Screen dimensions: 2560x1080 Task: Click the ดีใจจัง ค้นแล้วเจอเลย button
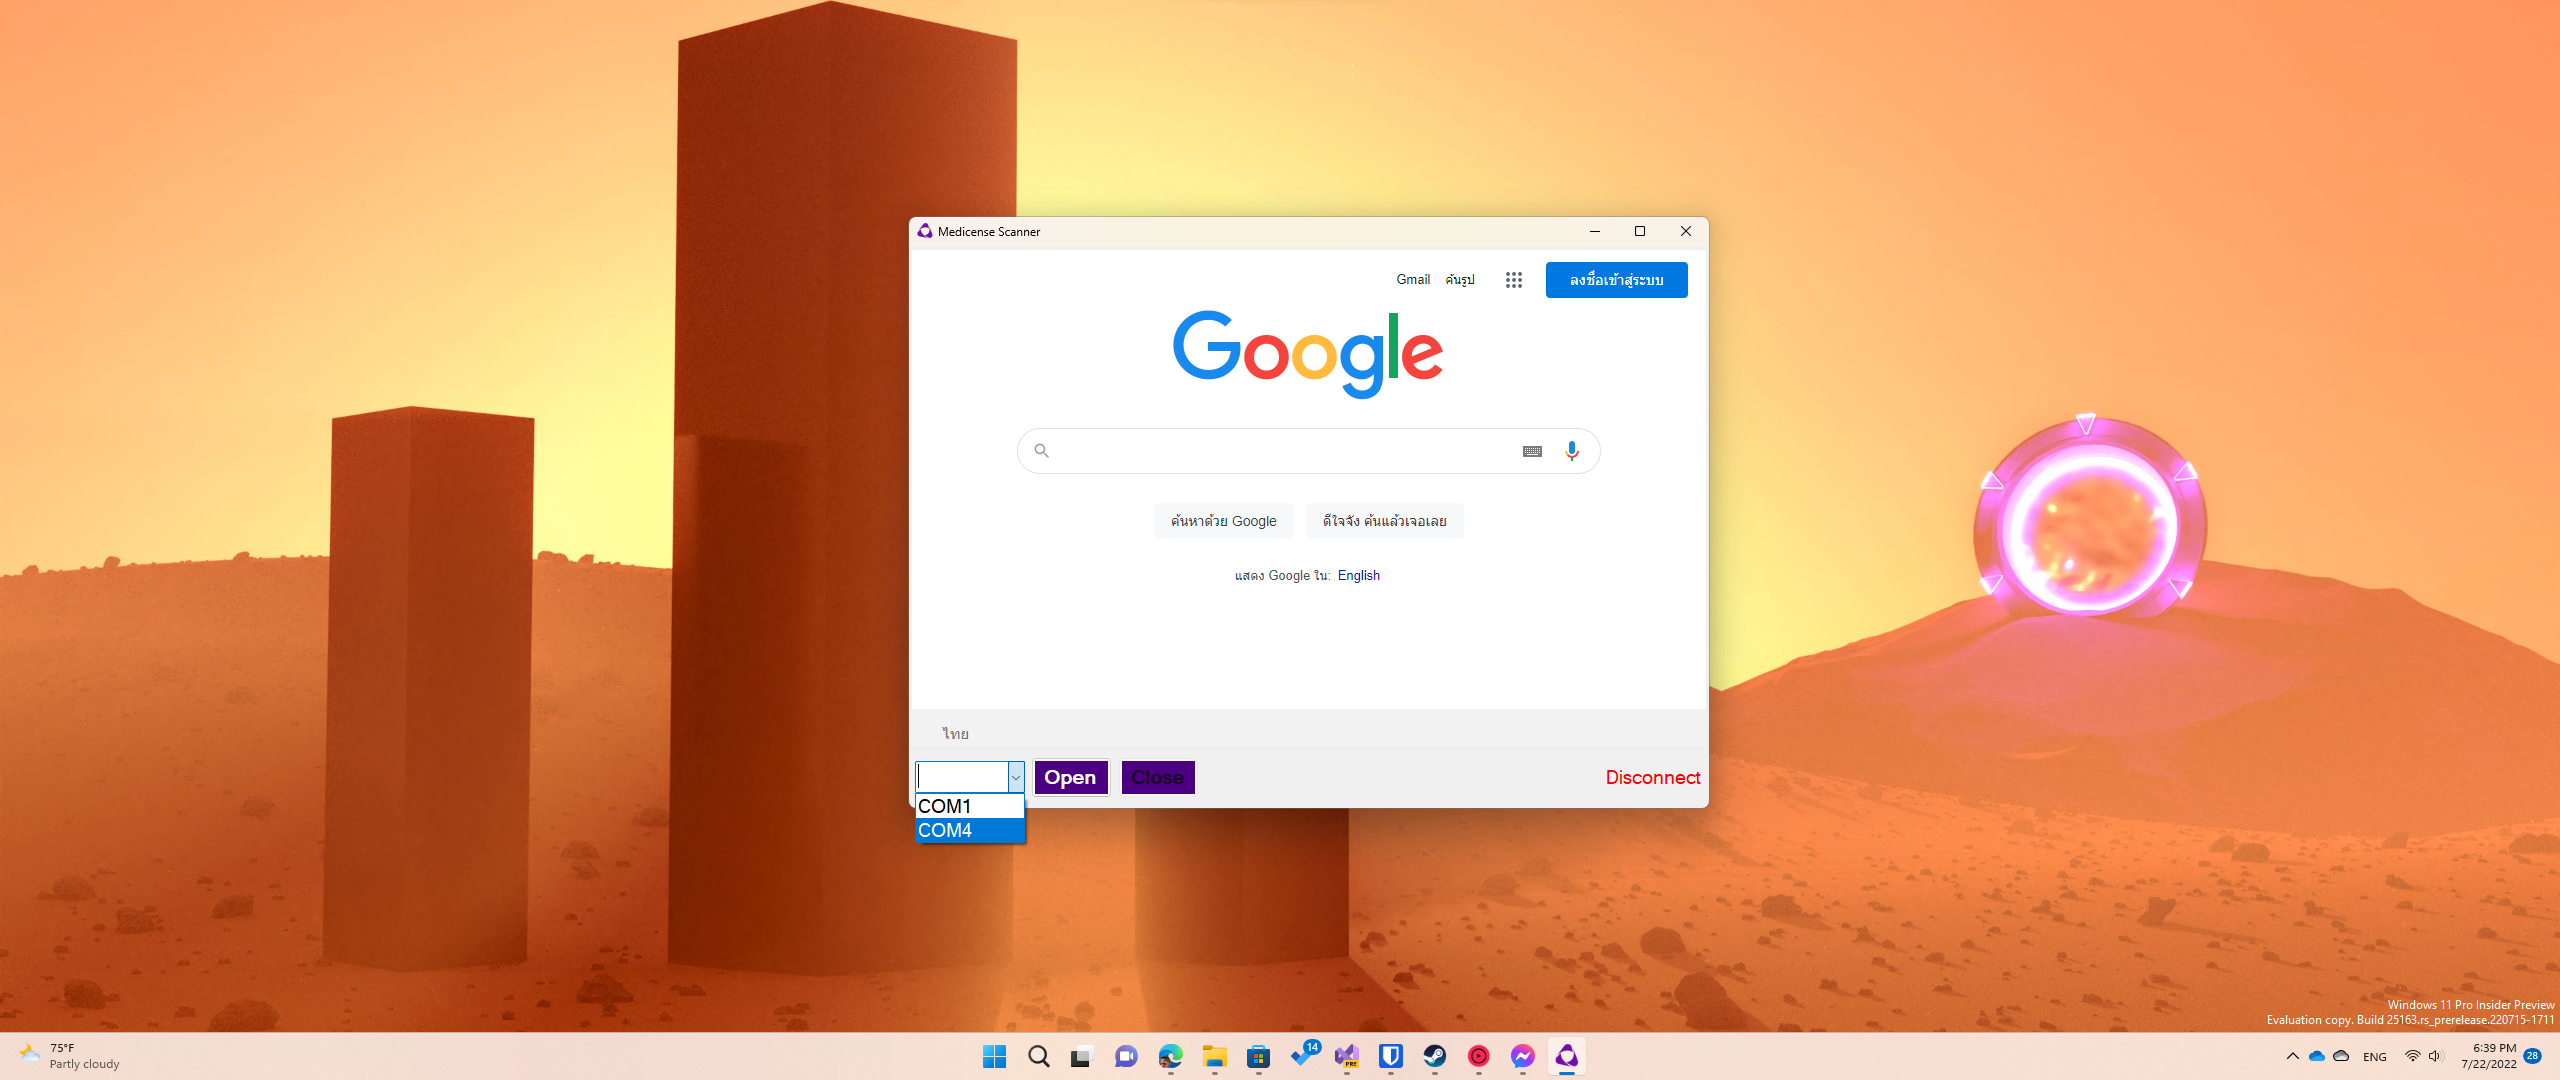pyautogui.click(x=1384, y=521)
